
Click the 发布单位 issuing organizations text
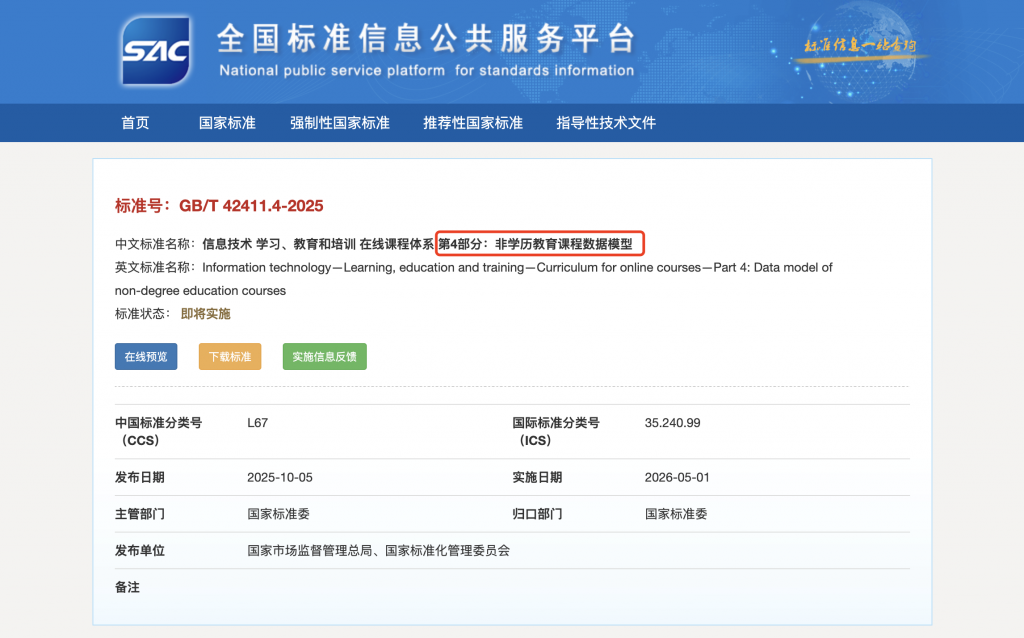coord(378,550)
